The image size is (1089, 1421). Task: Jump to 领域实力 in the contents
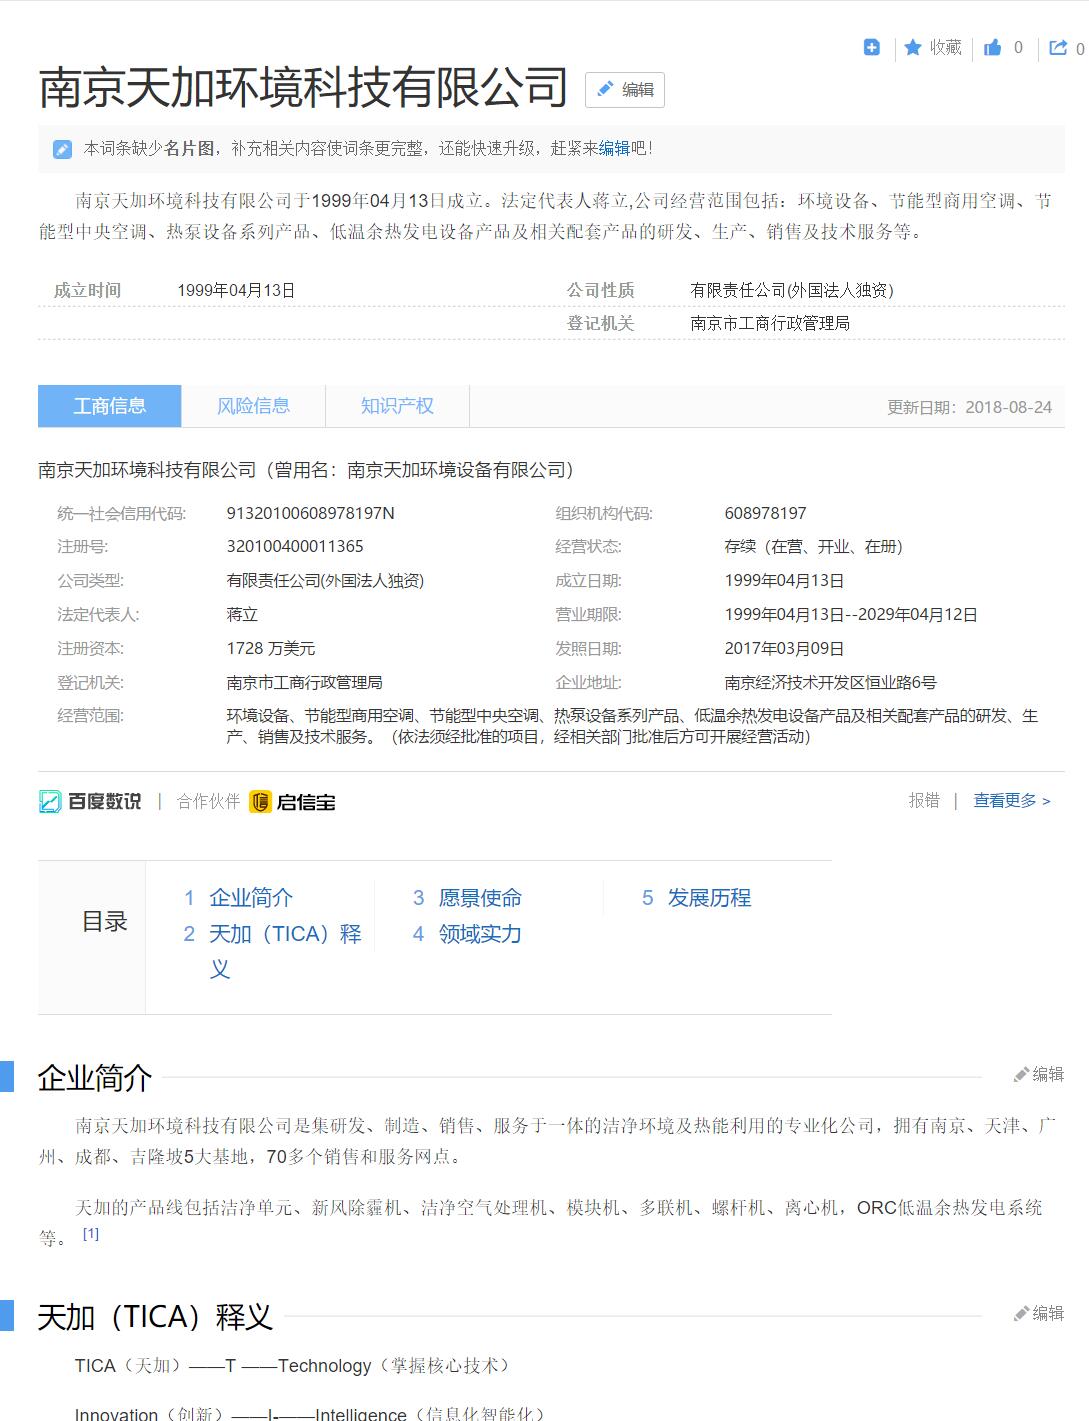click(480, 934)
